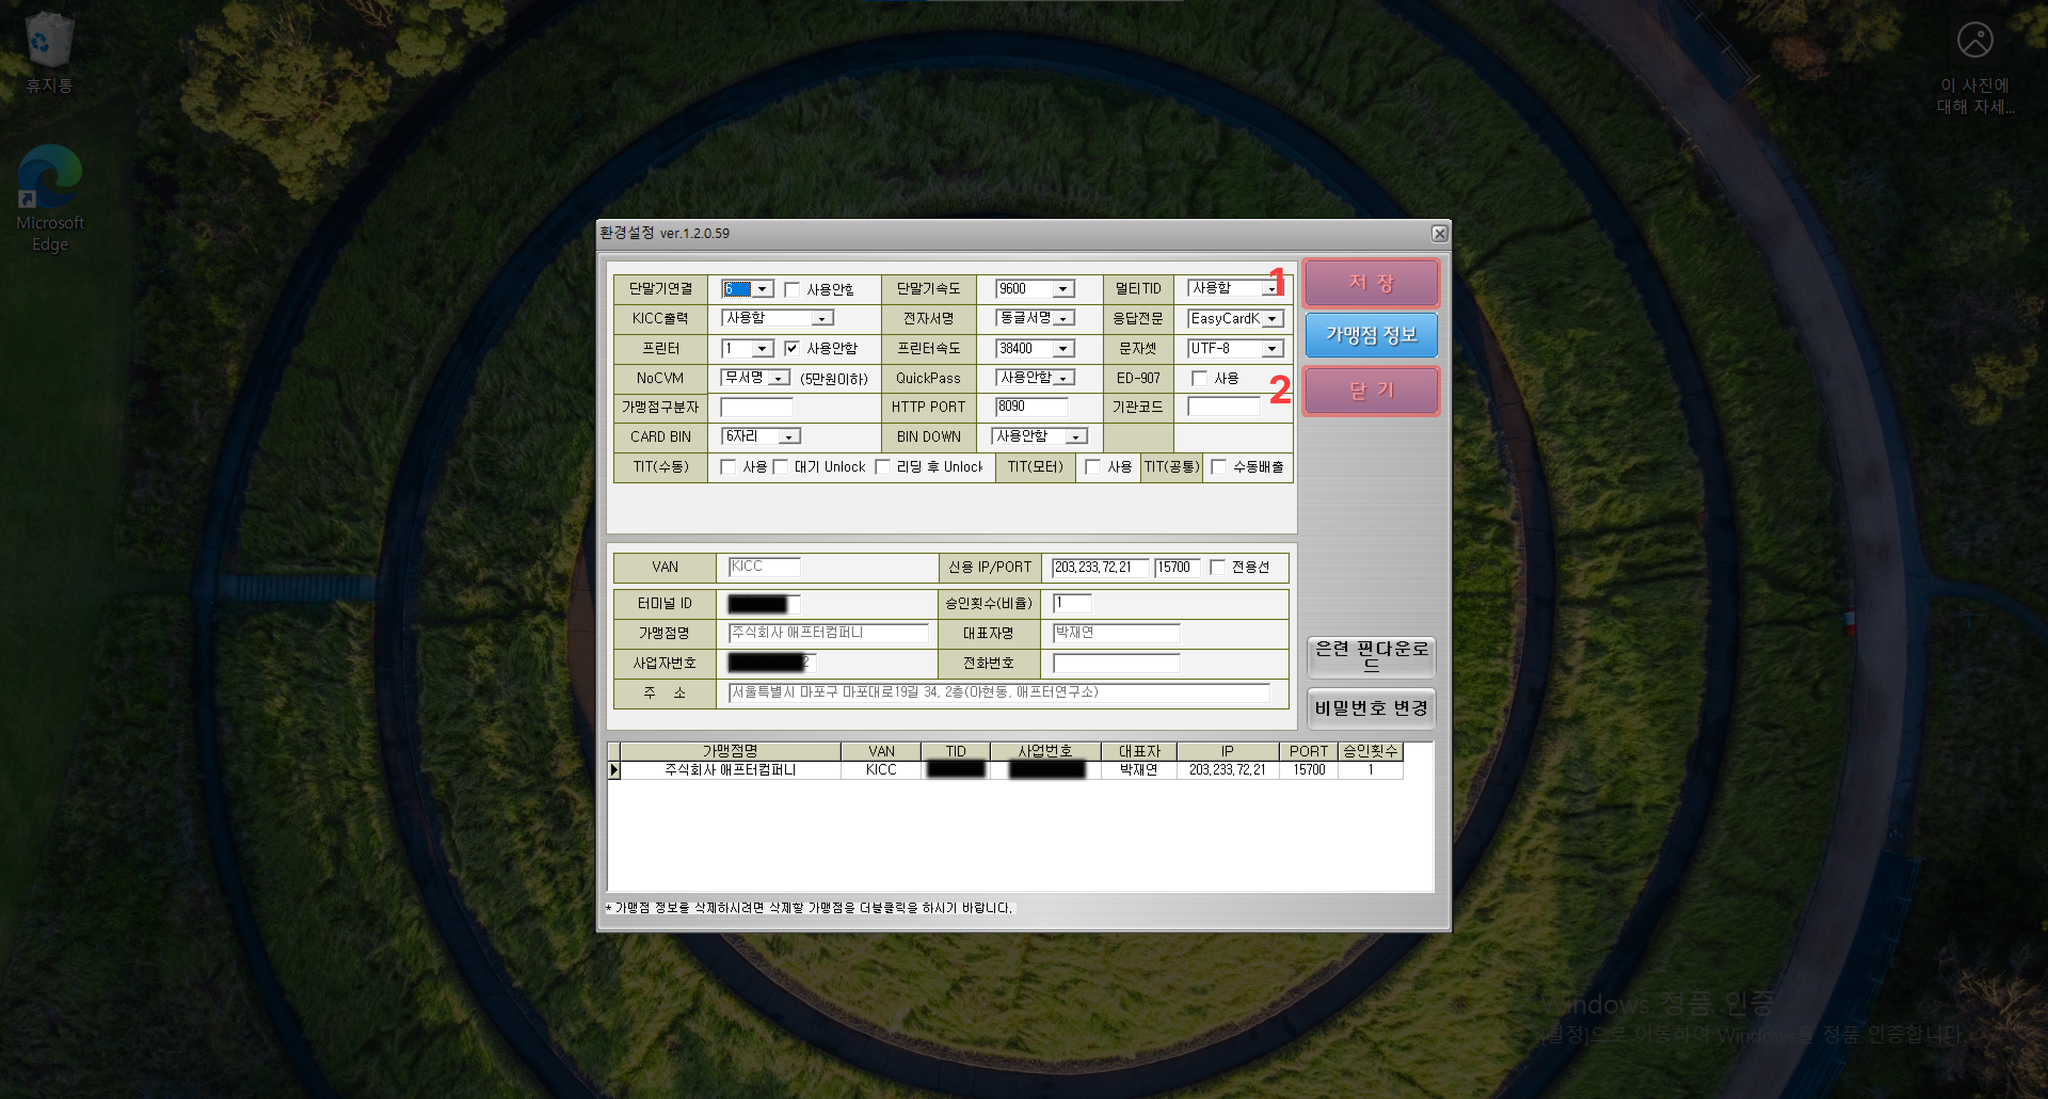Toggle the 리딩 후 Unlock checkbox

[x=882, y=467]
